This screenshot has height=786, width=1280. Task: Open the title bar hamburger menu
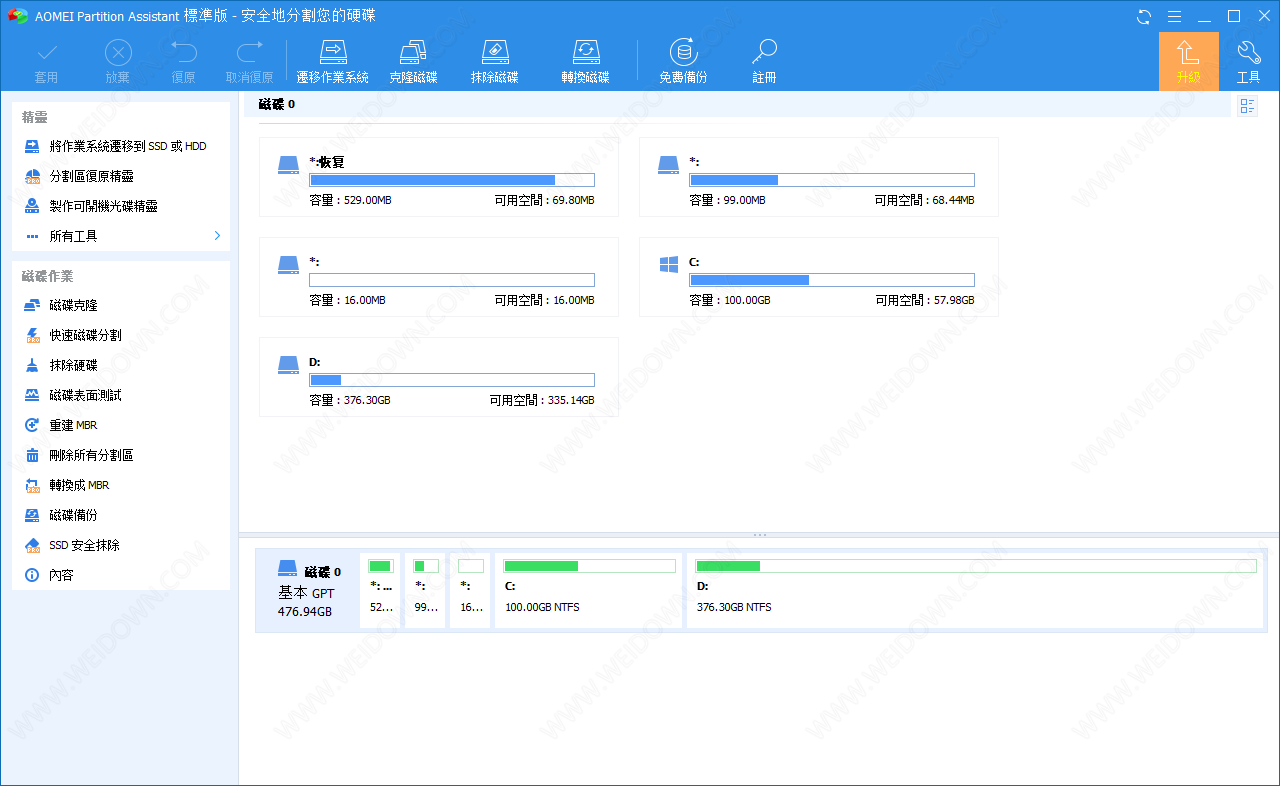pos(1175,16)
